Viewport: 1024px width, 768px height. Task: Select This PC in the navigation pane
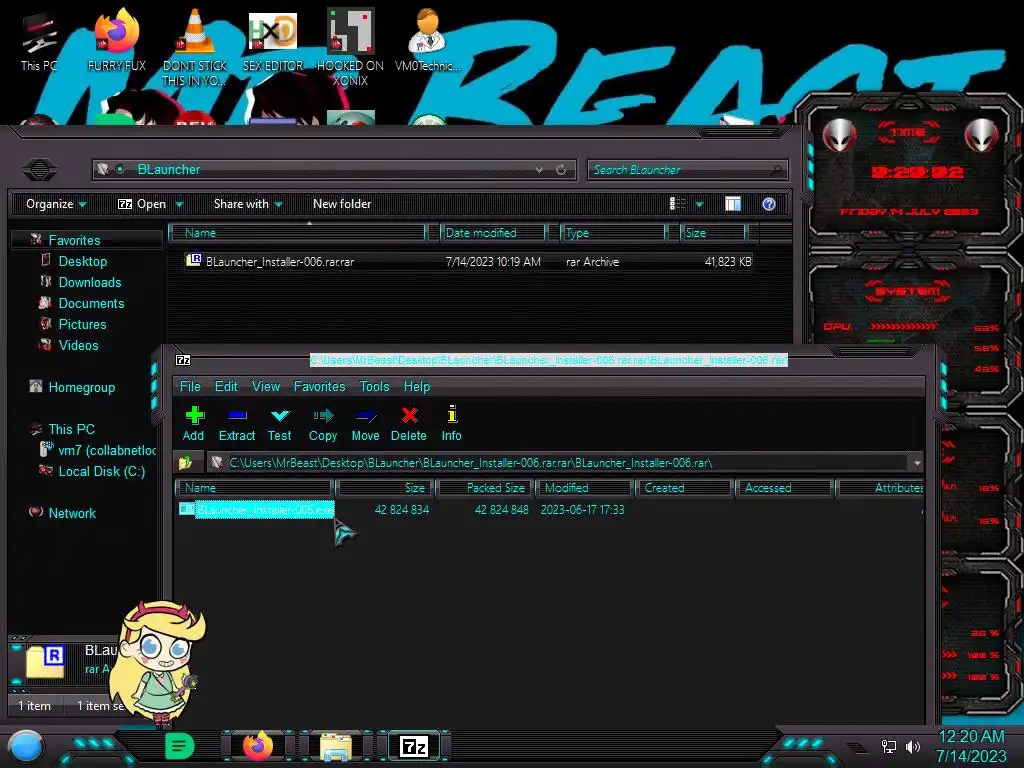(71, 429)
